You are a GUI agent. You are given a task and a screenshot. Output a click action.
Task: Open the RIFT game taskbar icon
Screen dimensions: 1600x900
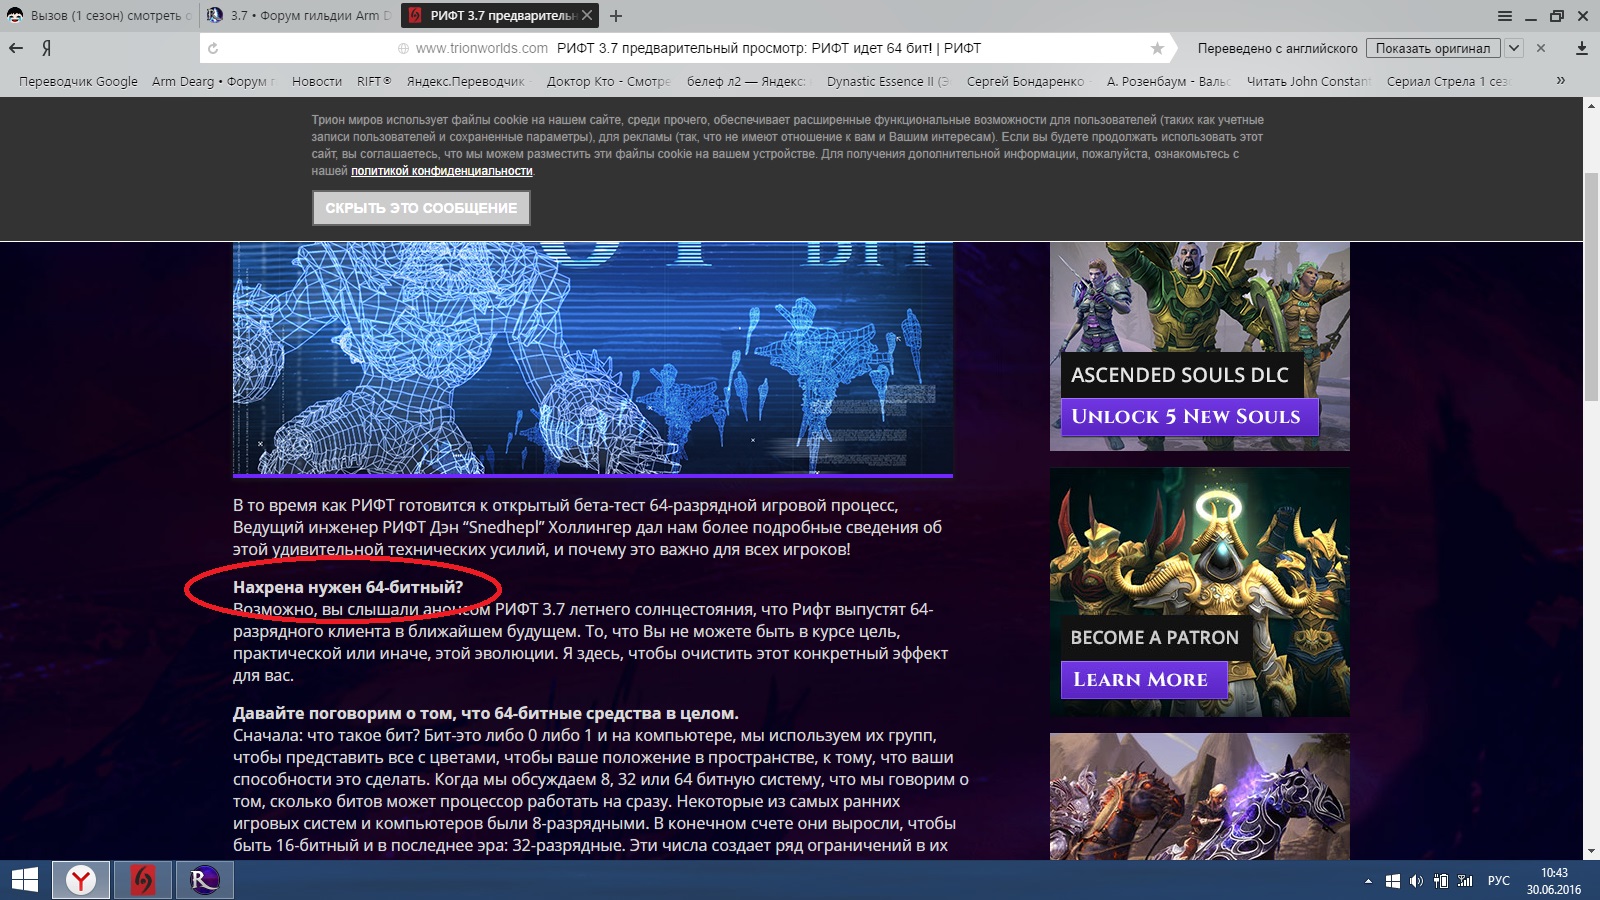205,880
